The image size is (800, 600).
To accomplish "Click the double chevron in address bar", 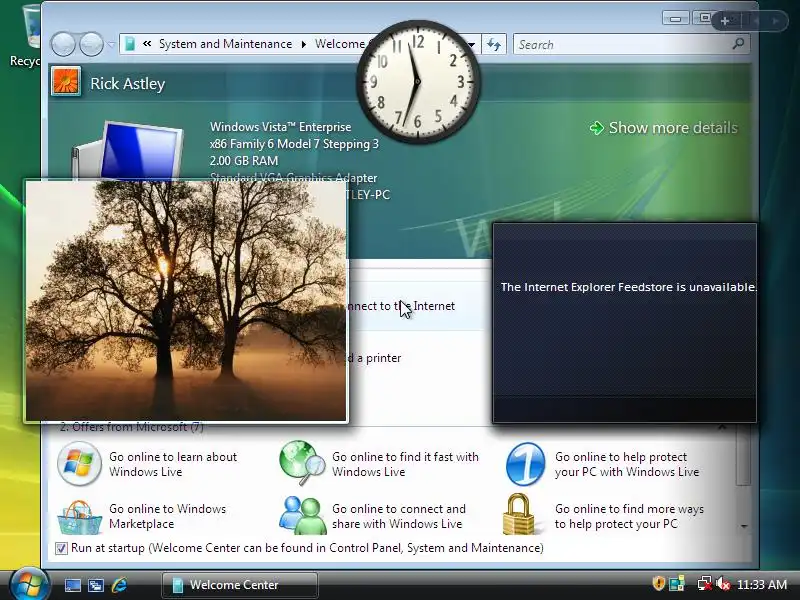I will click(x=147, y=44).
